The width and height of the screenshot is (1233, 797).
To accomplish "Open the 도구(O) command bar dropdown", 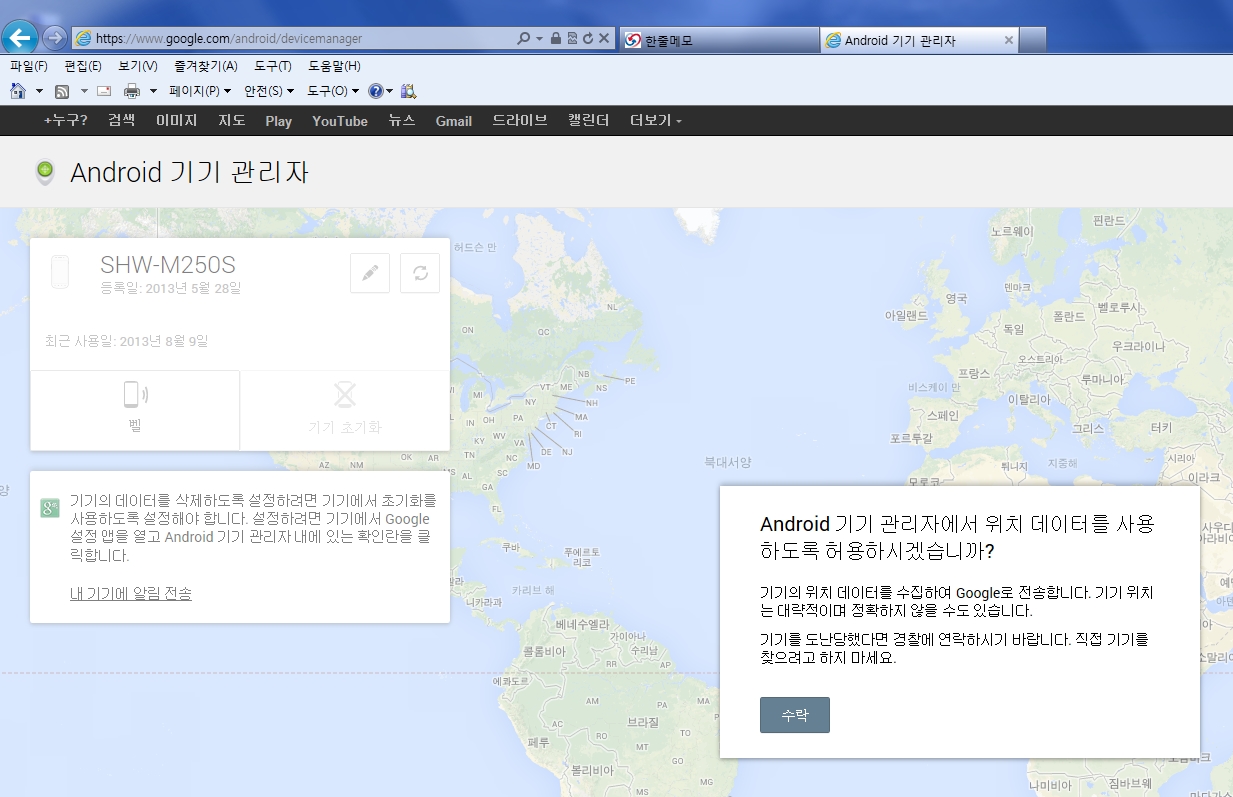I will click(x=333, y=91).
